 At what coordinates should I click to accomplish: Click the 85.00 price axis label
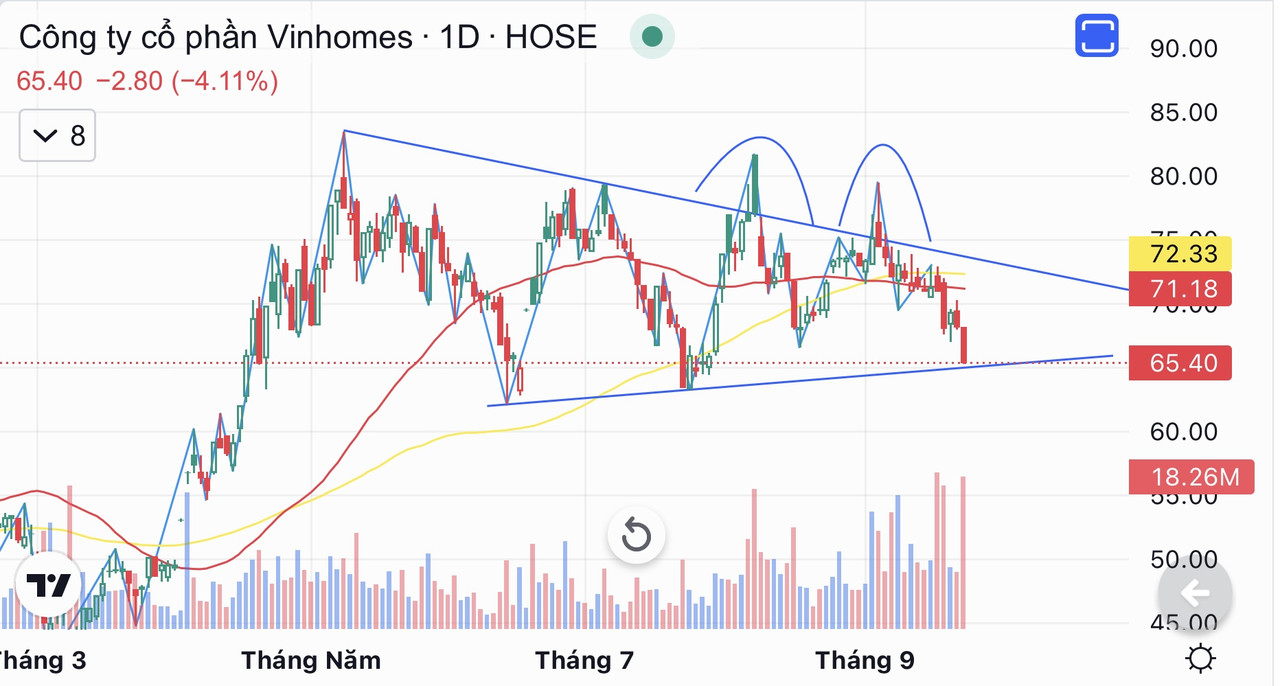(1183, 112)
